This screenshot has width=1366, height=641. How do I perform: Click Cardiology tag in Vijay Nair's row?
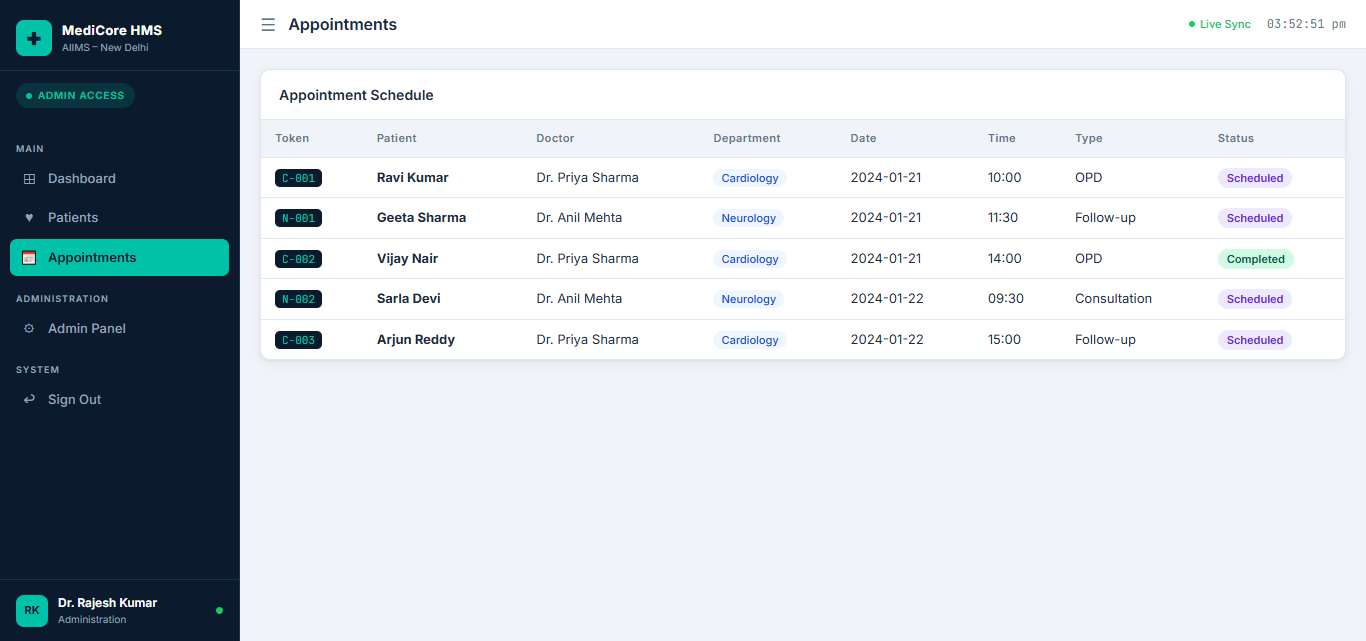coord(750,259)
